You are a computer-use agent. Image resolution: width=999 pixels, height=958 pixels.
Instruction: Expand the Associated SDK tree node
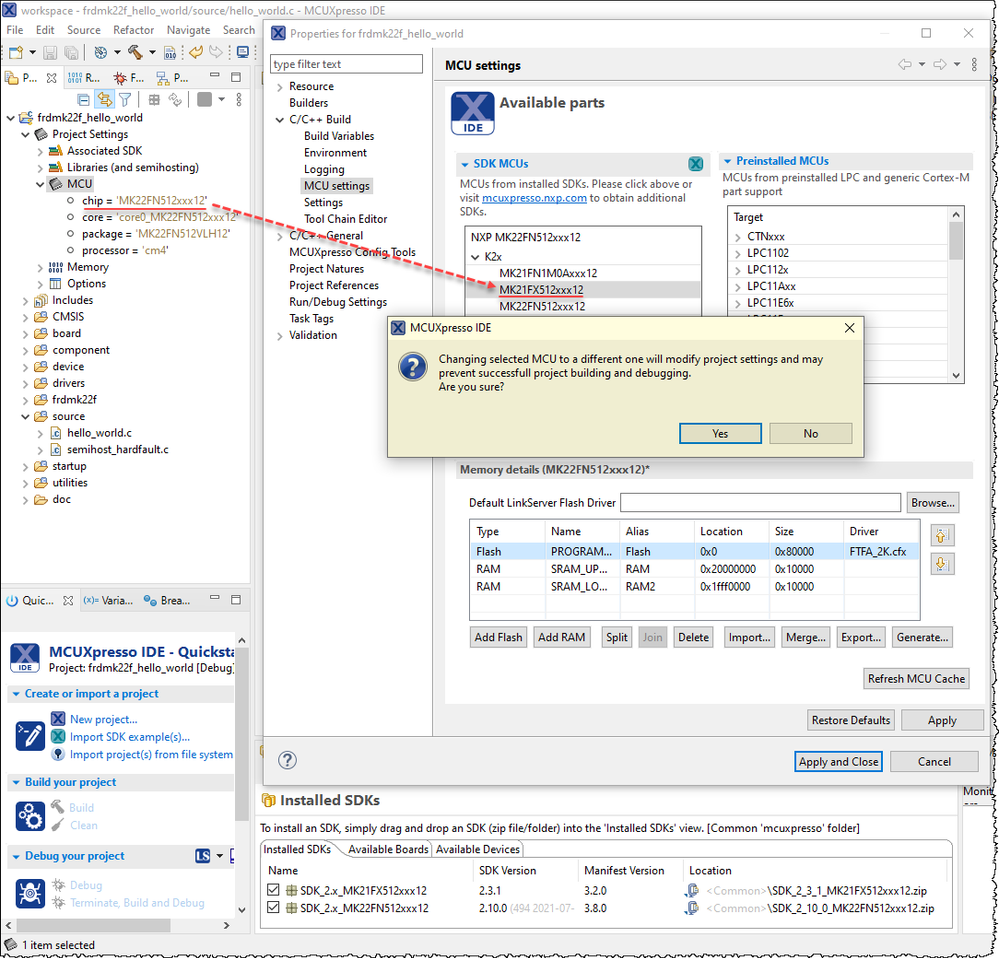pyautogui.click(x=40, y=152)
